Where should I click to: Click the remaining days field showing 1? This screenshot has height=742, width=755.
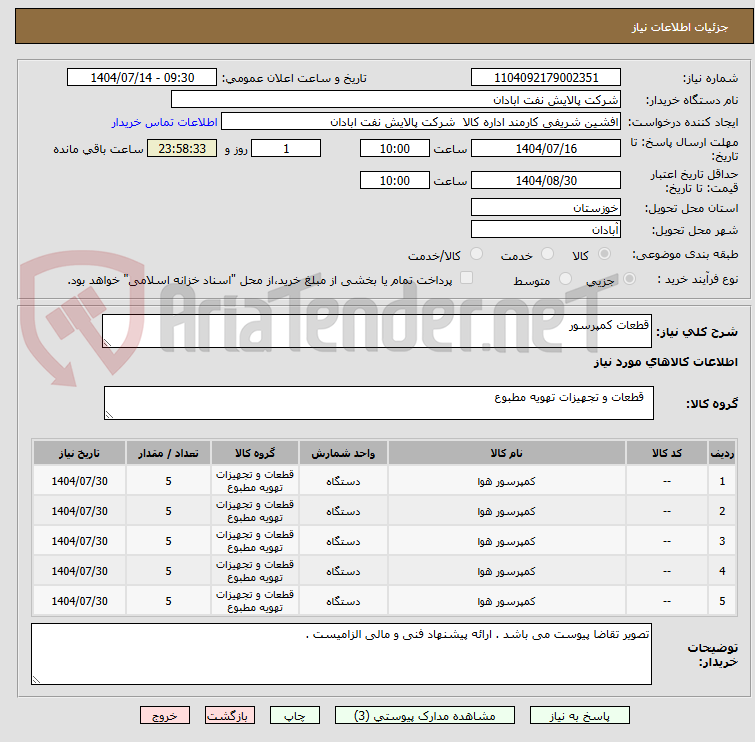tap(286, 148)
